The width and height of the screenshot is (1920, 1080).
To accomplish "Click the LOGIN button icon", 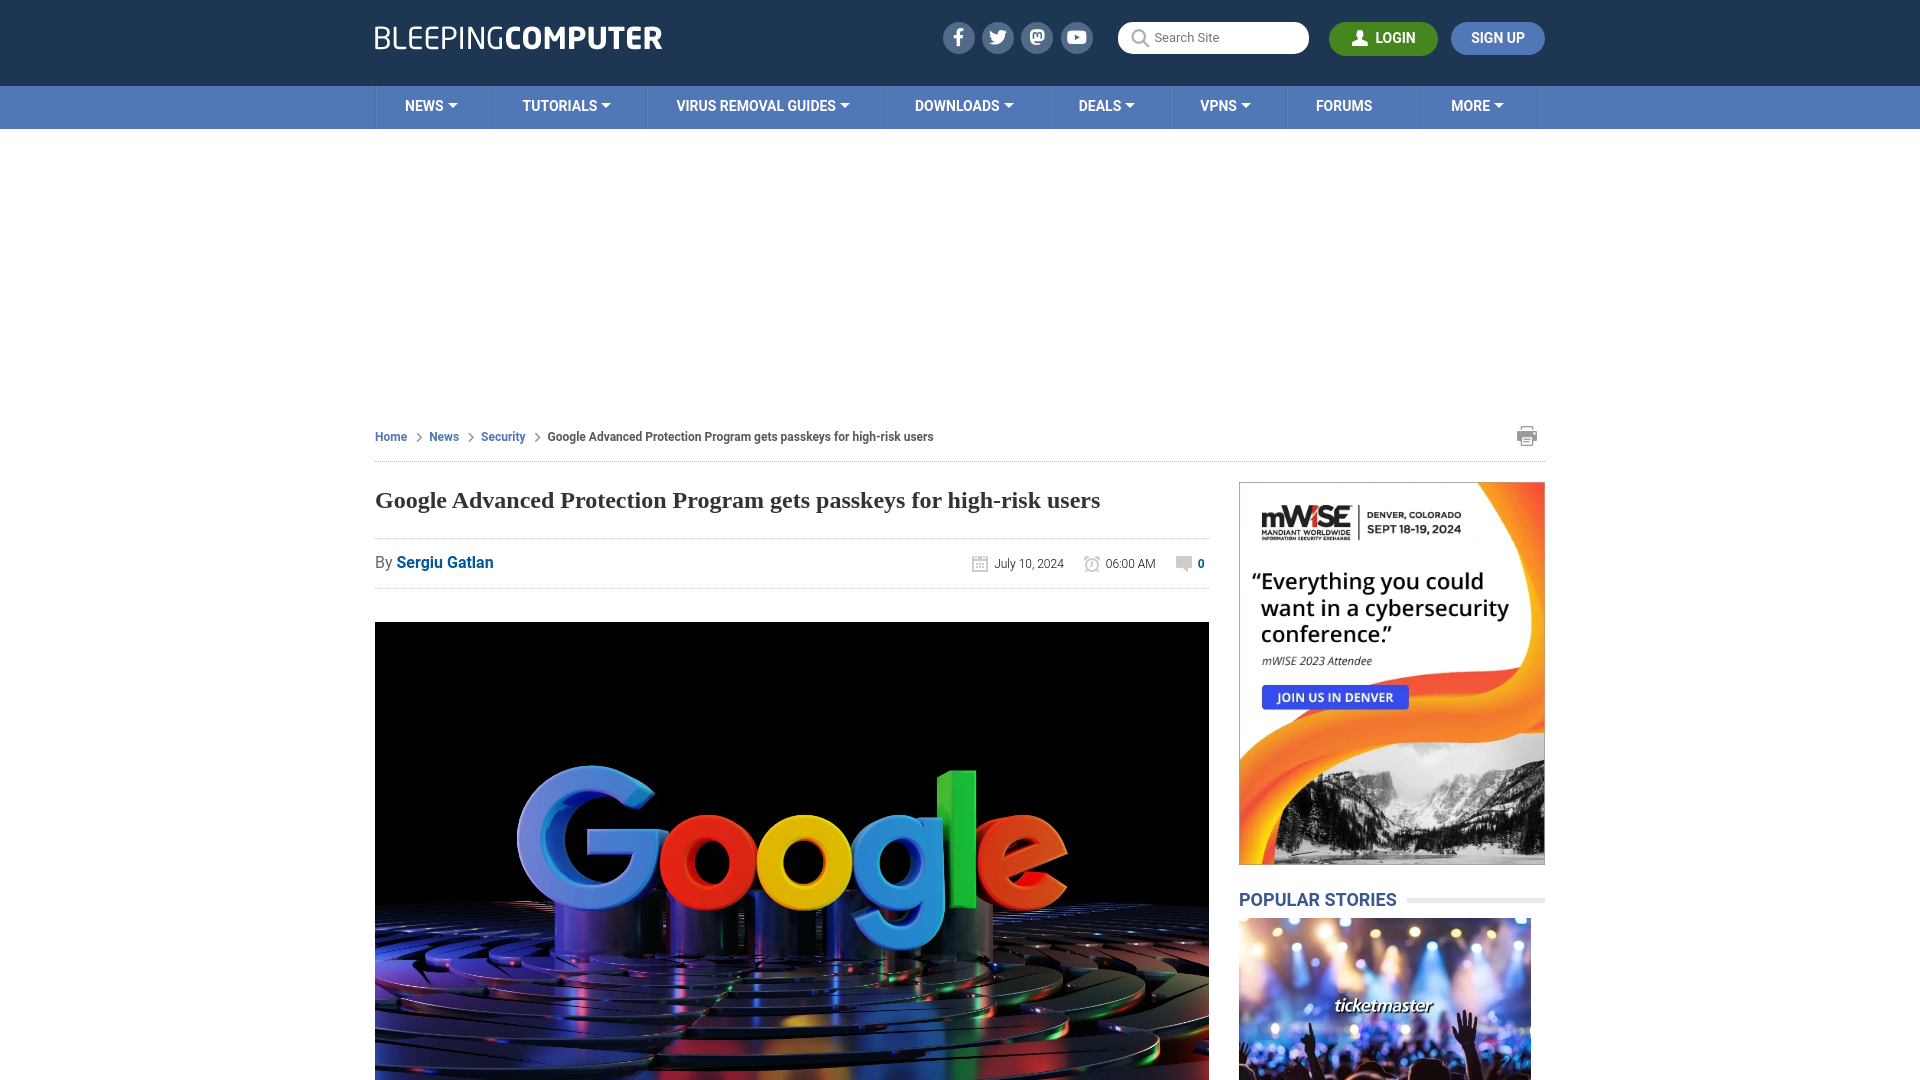I will (1360, 38).
